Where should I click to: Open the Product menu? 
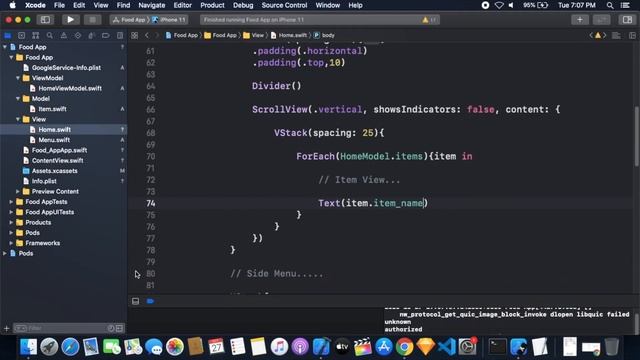click(x=212, y=5)
